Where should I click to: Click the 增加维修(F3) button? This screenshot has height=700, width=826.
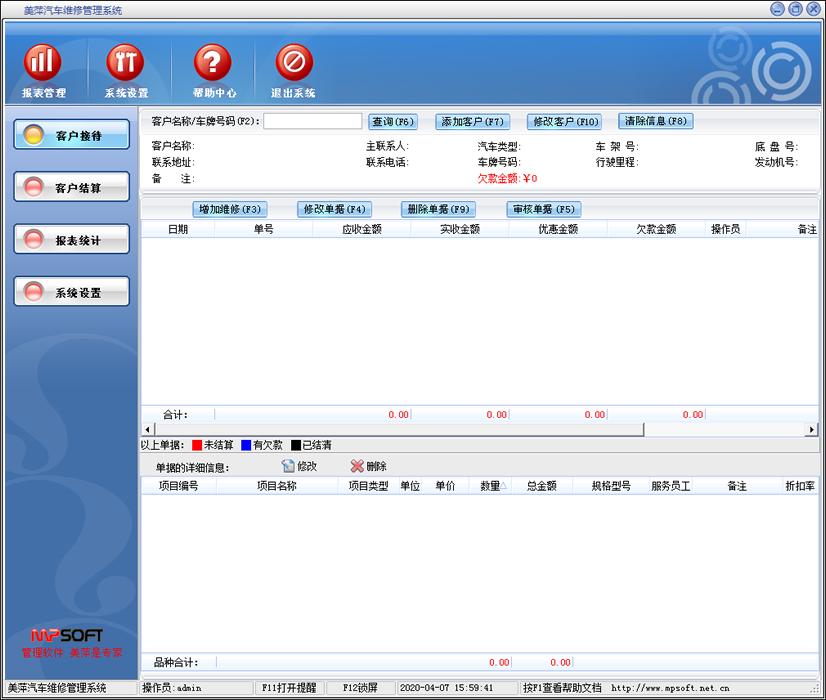click(x=230, y=209)
